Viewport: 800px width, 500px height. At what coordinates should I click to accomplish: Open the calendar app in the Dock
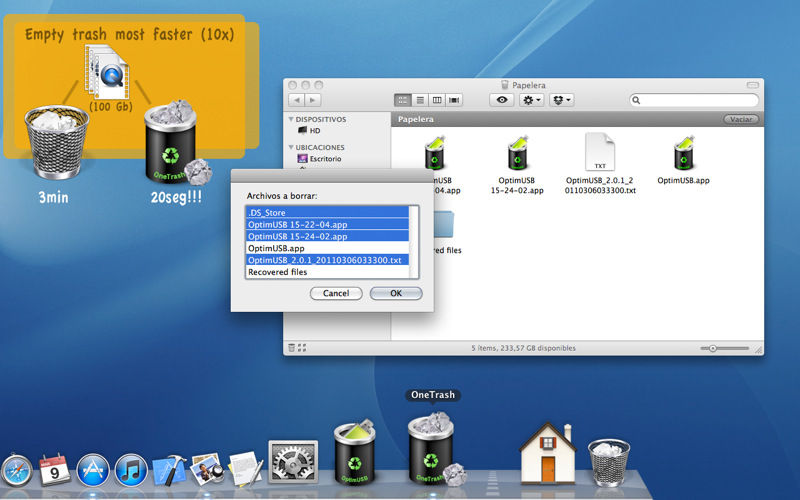click(x=54, y=469)
